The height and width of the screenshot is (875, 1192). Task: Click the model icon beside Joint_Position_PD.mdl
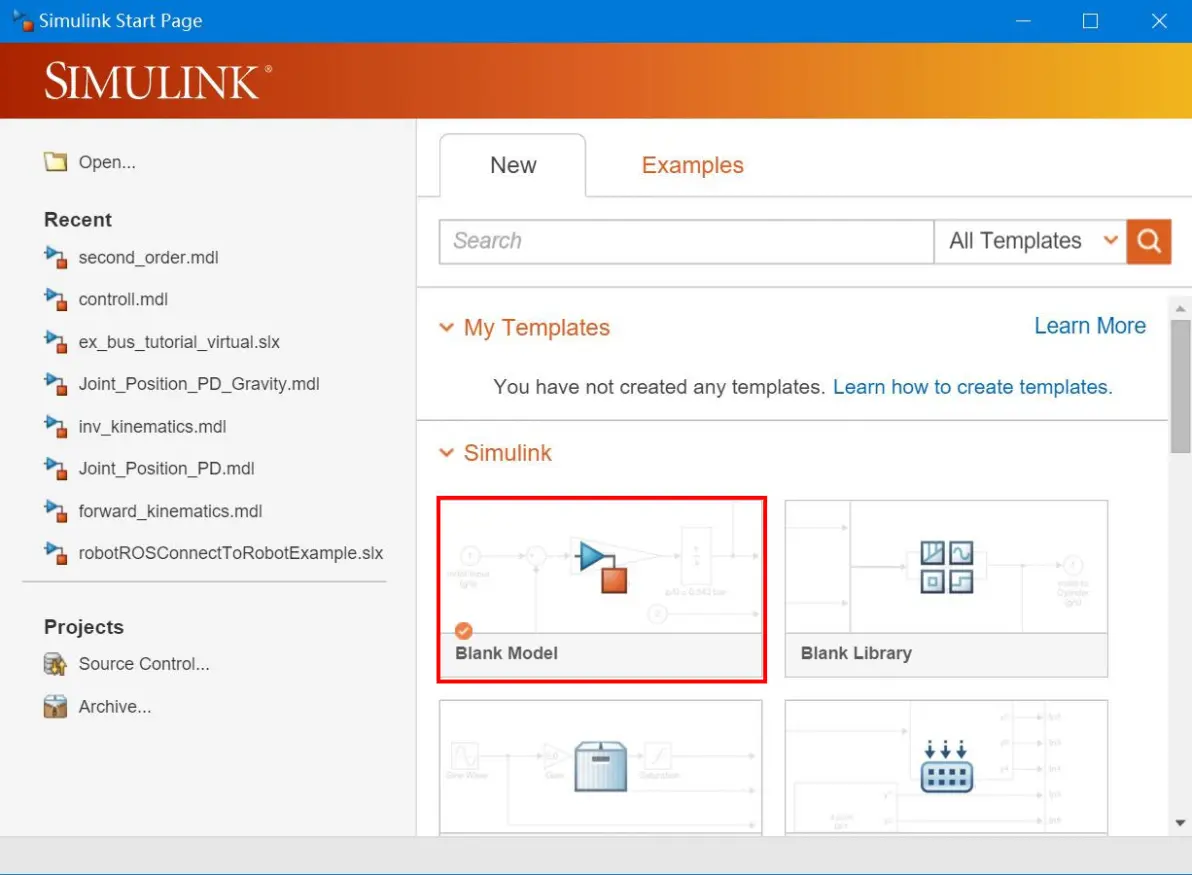[x=55, y=468]
